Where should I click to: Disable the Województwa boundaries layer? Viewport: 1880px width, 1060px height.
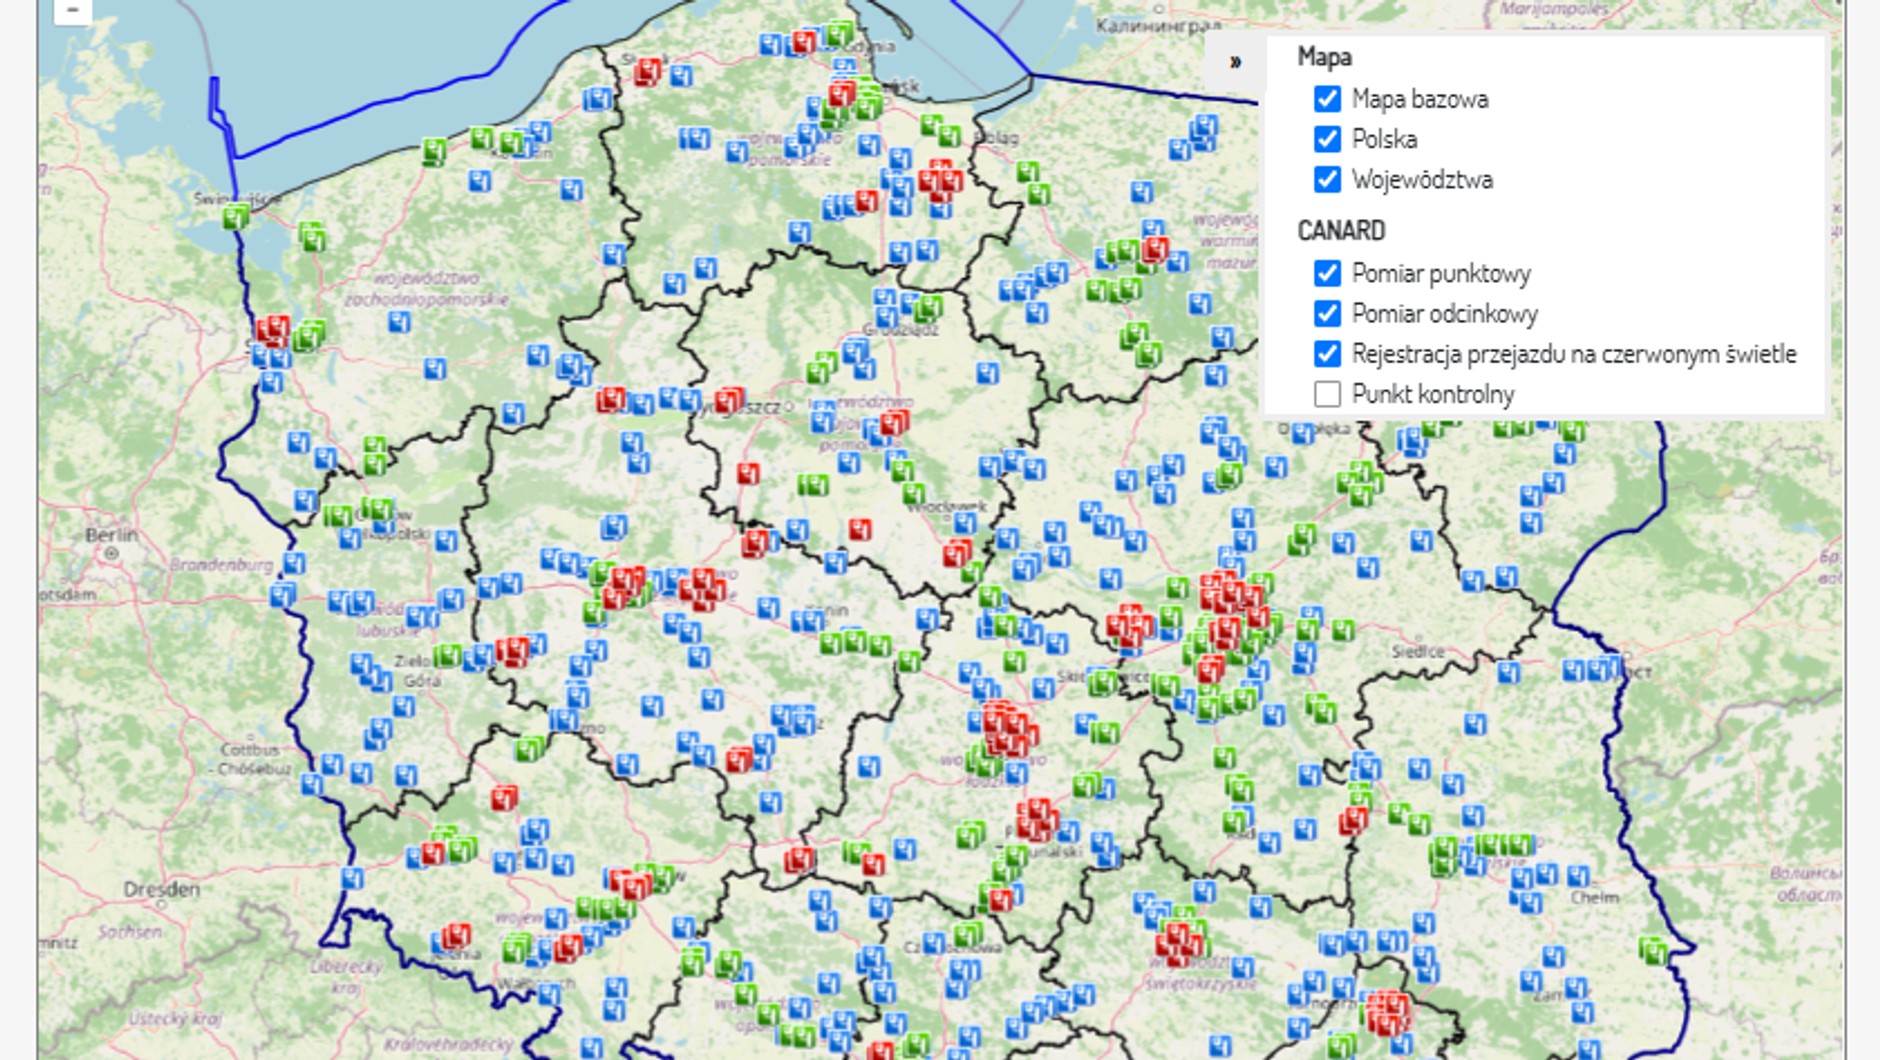click(1327, 179)
